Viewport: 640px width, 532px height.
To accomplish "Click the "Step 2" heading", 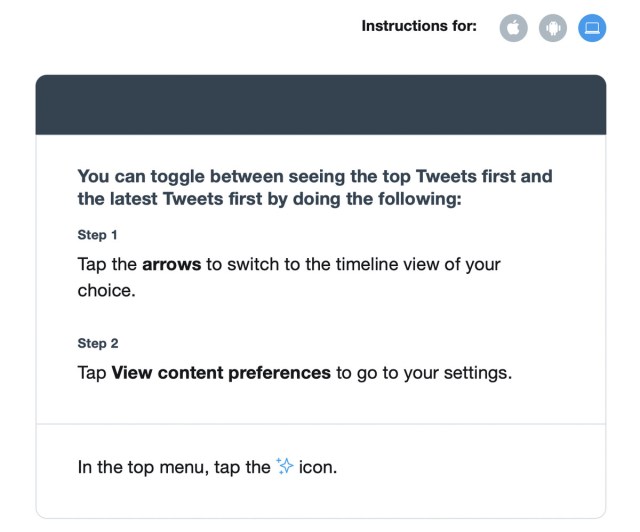I will tap(98, 343).
